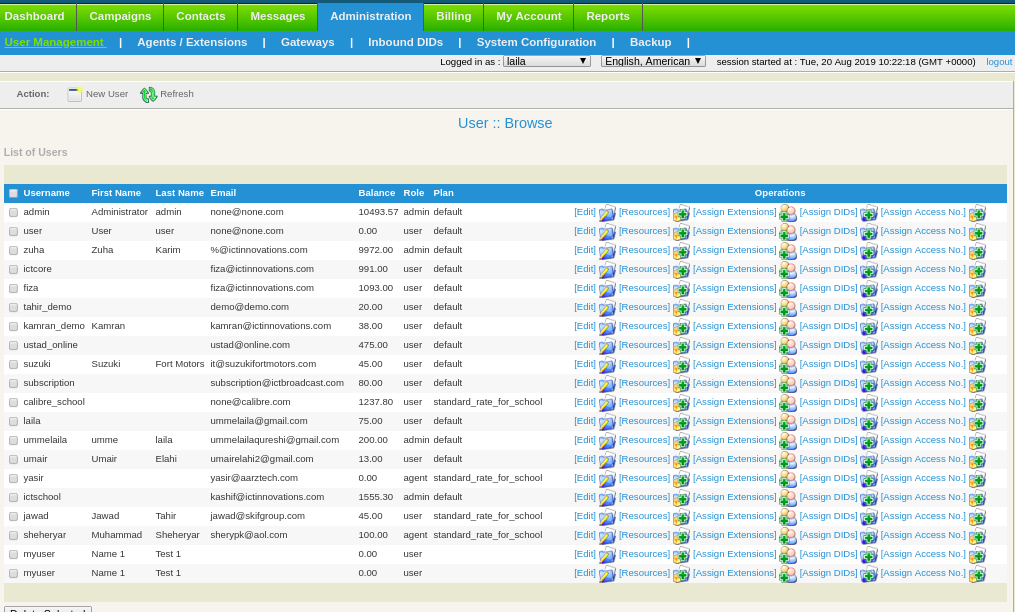Viewport: 1015px width, 612px height.
Task: Check the umair row checkbox
Action: pyautogui.click(x=14, y=459)
